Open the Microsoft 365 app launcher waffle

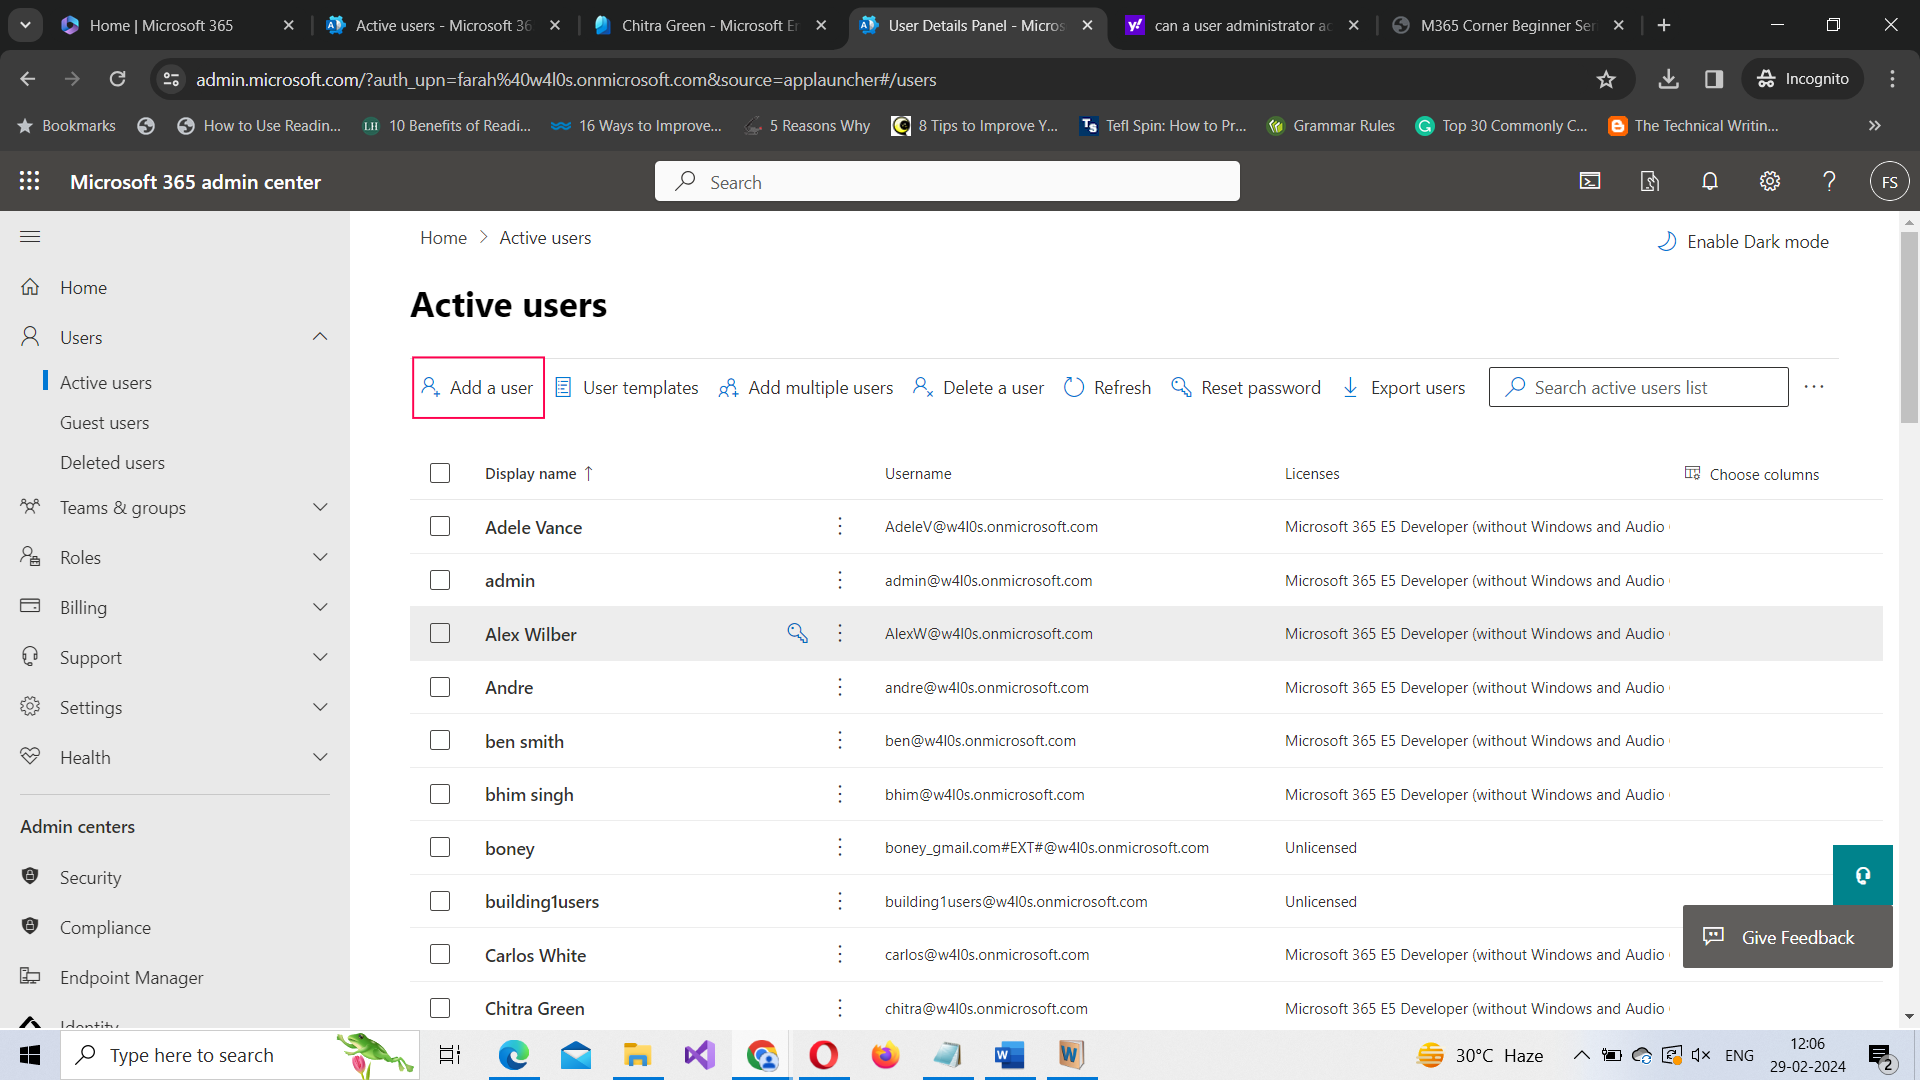pyautogui.click(x=30, y=181)
